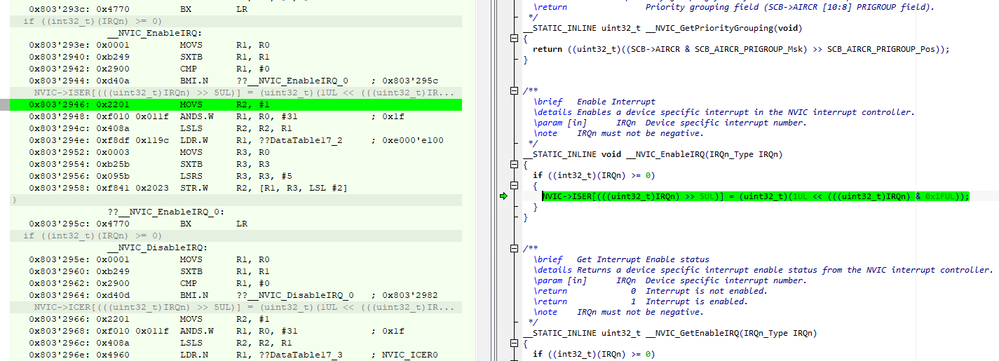Select the LSLS line at 0x803'296c
Image resolution: width=999 pixels, height=361 pixels.
coord(236,343)
